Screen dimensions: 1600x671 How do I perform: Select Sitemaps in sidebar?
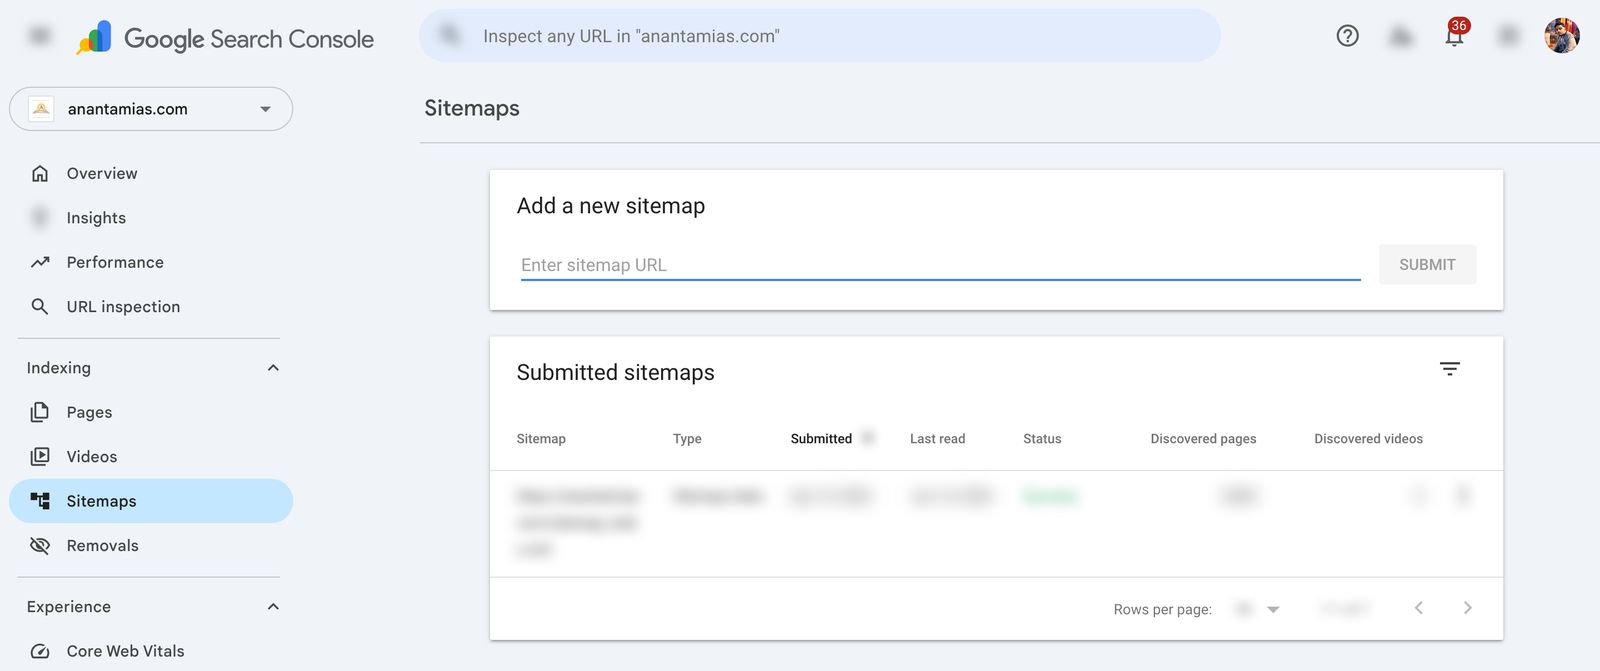click(x=151, y=501)
